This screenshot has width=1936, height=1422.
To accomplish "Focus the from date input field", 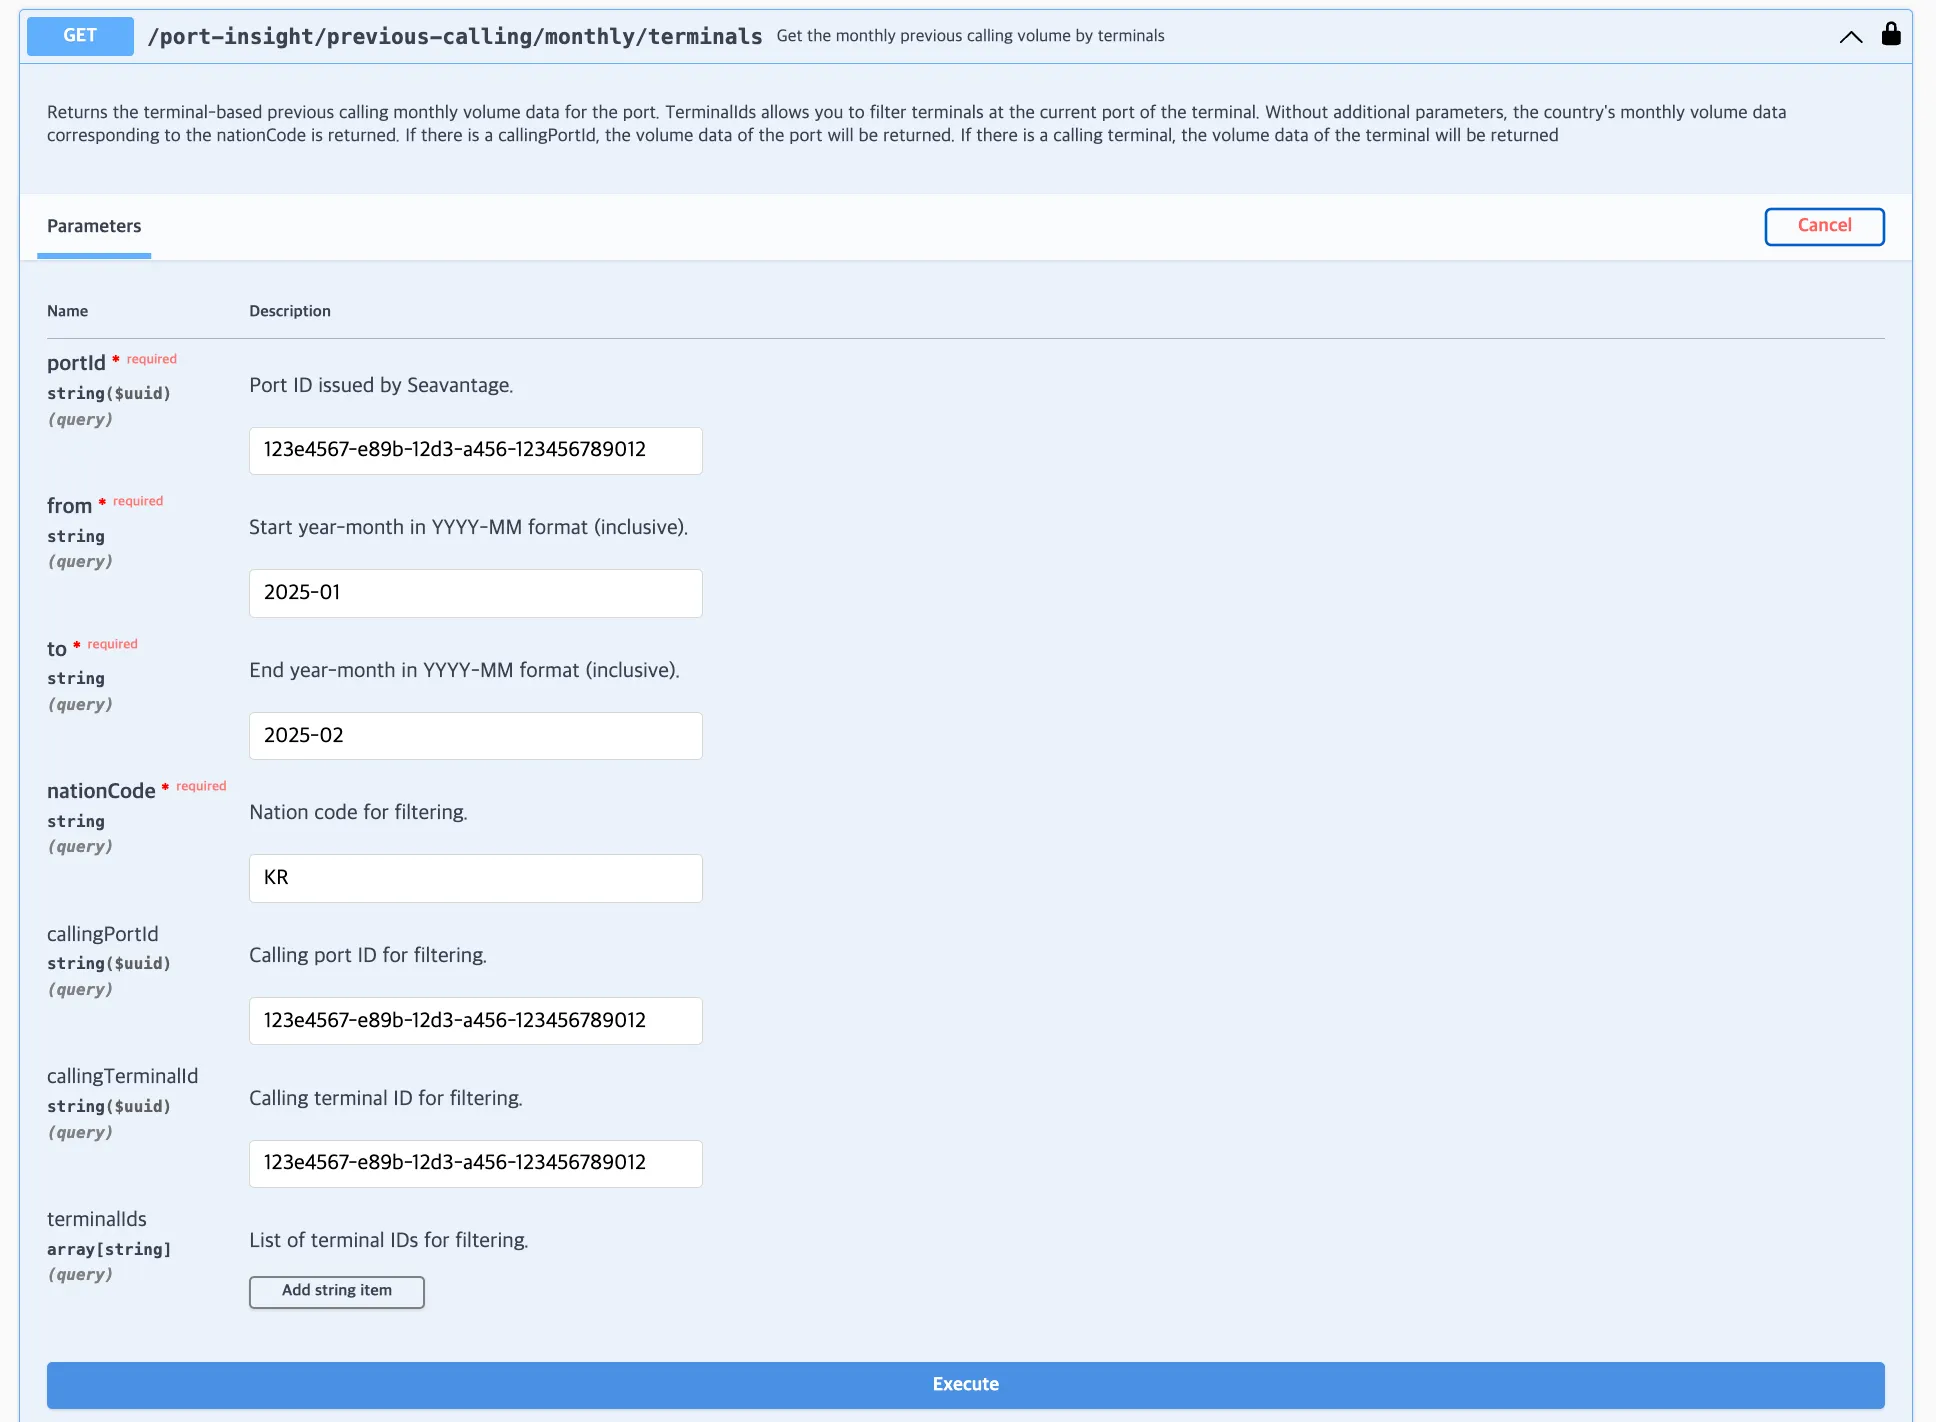I will pos(475,593).
